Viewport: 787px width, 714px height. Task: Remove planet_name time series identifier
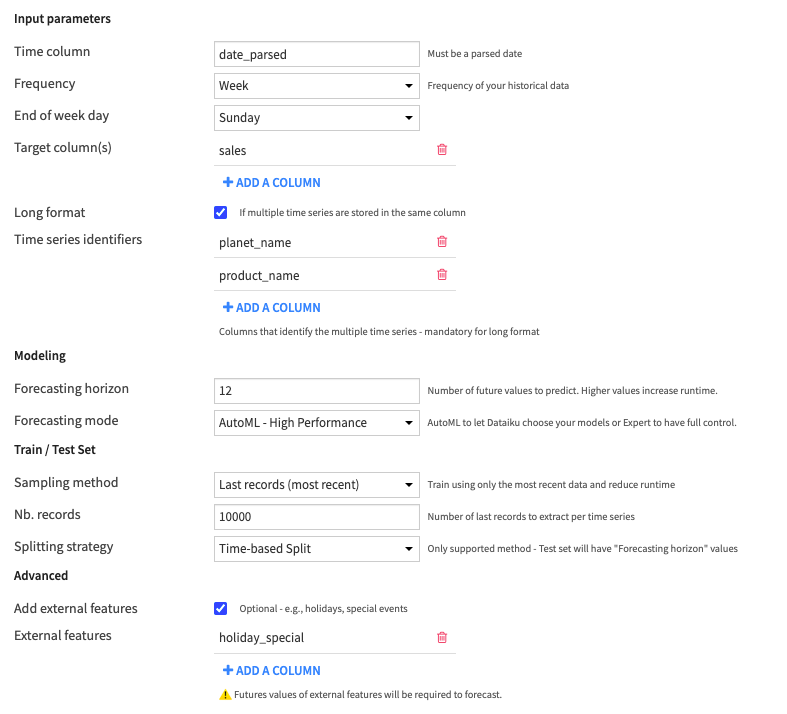(x=442, y=242)
